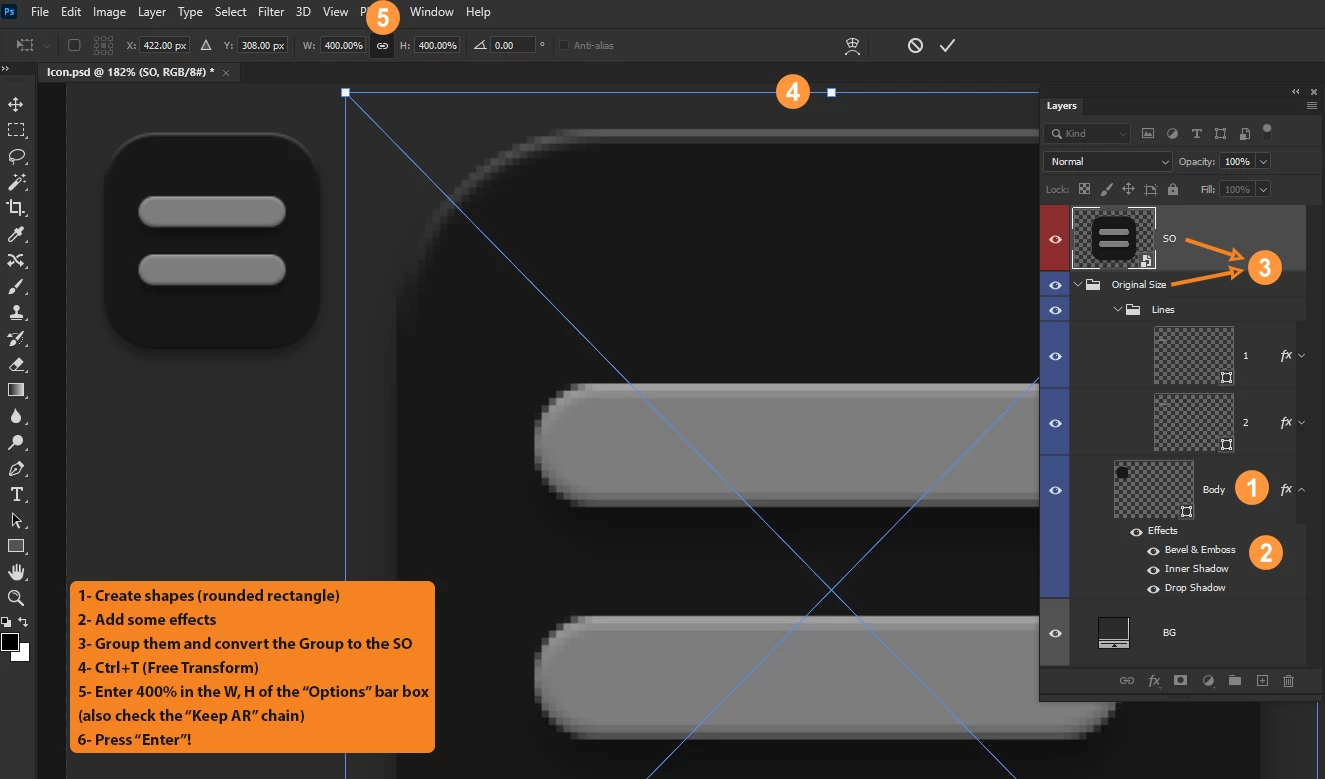Image resolution: width=1325 pixels, height=779 pixels.
Task: Select the Zoom tool
Action: pos(16,598)
